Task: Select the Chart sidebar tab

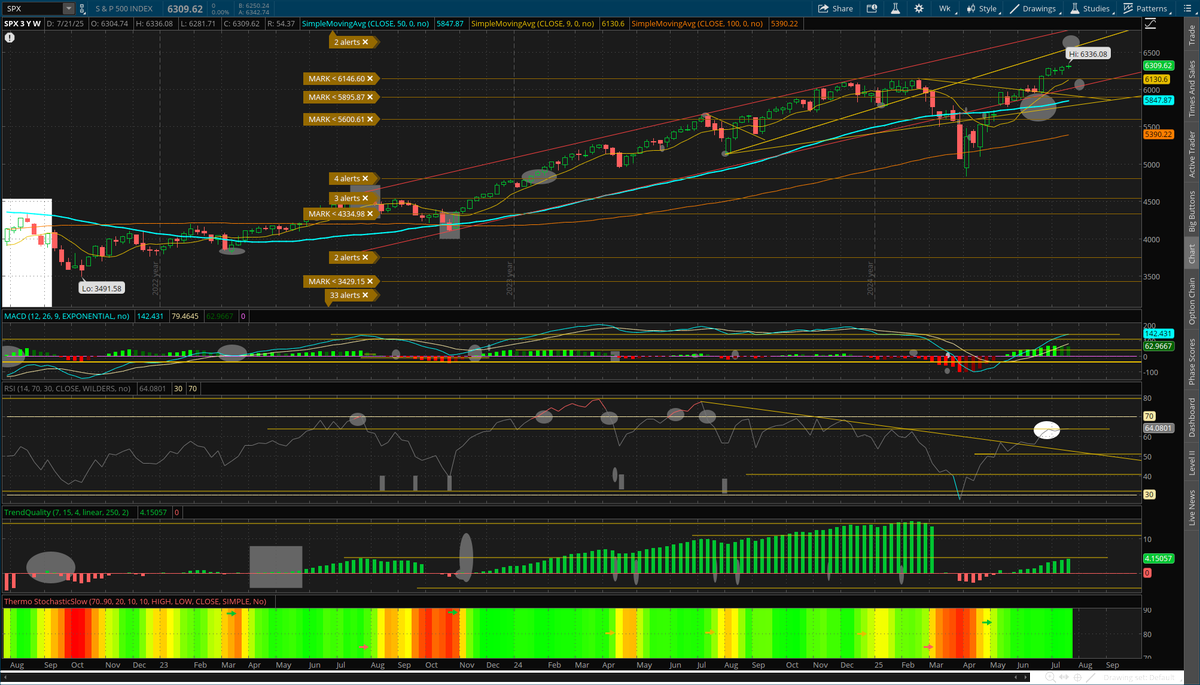Action: (x=1191, y=254)
